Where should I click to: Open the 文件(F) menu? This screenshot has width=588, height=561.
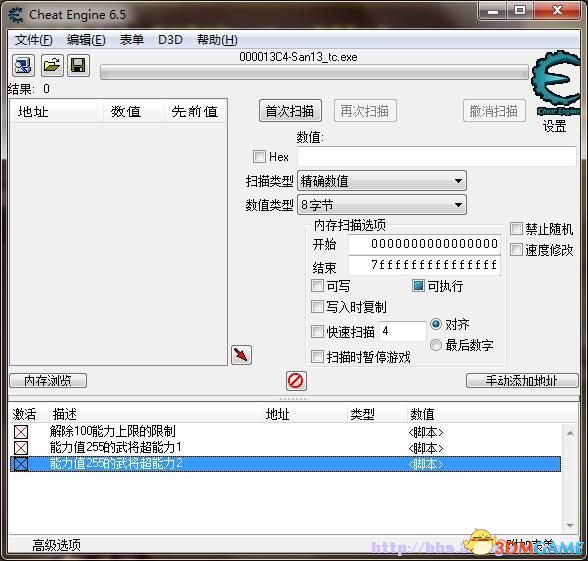click(x=33, y=40)
